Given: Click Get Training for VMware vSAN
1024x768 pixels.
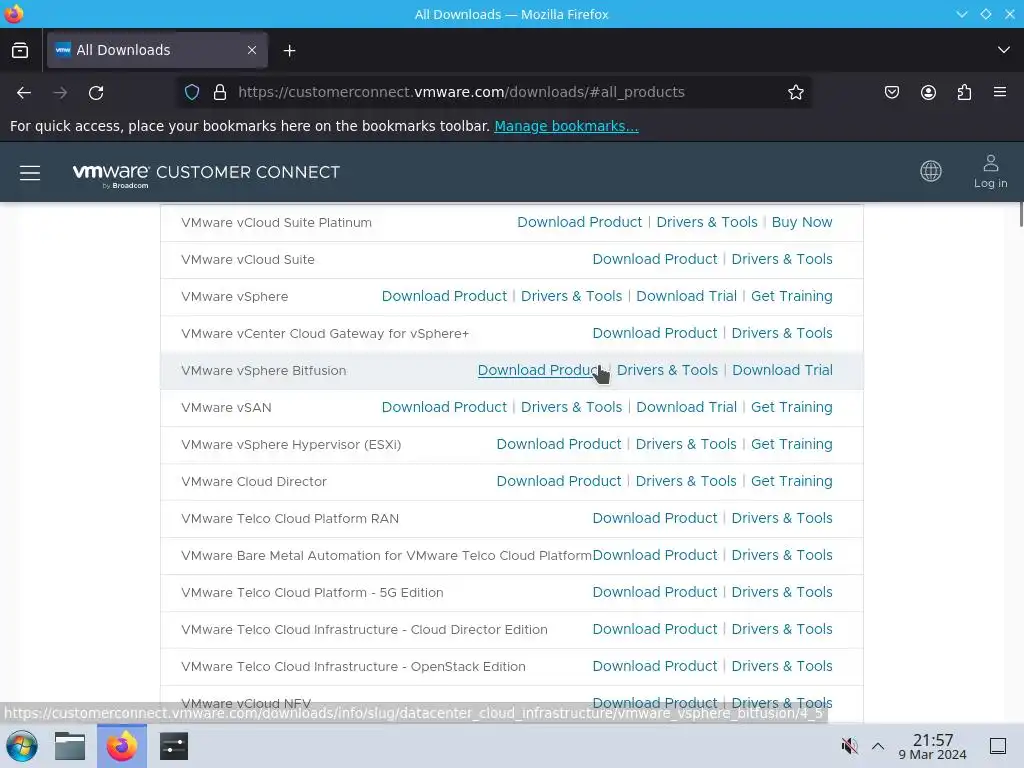Looking at the screenshot, I should 792,407.
